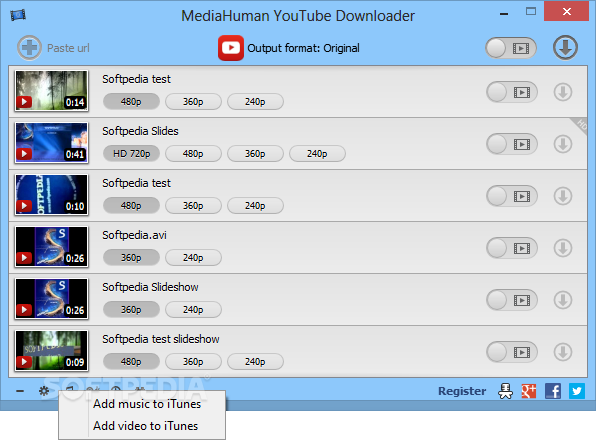The width and height of the screenshot is (596, 440).
Task: Toggle video switch for Softpedia test slideshow
Action: (x=512, y=352)
